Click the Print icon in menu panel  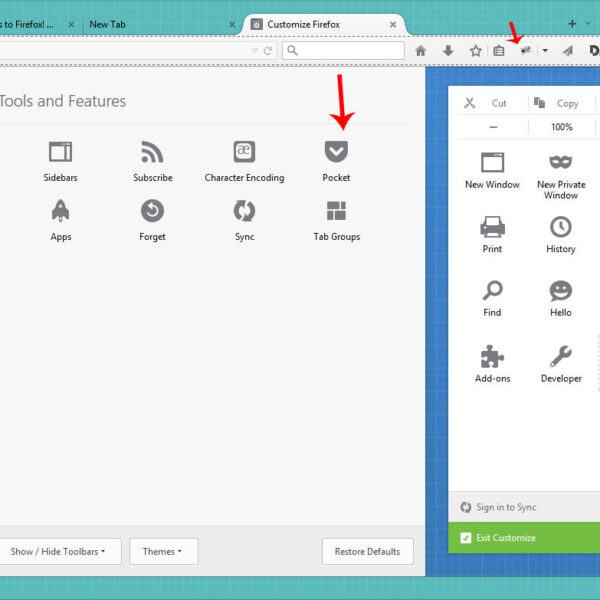[x=492, y=227]
